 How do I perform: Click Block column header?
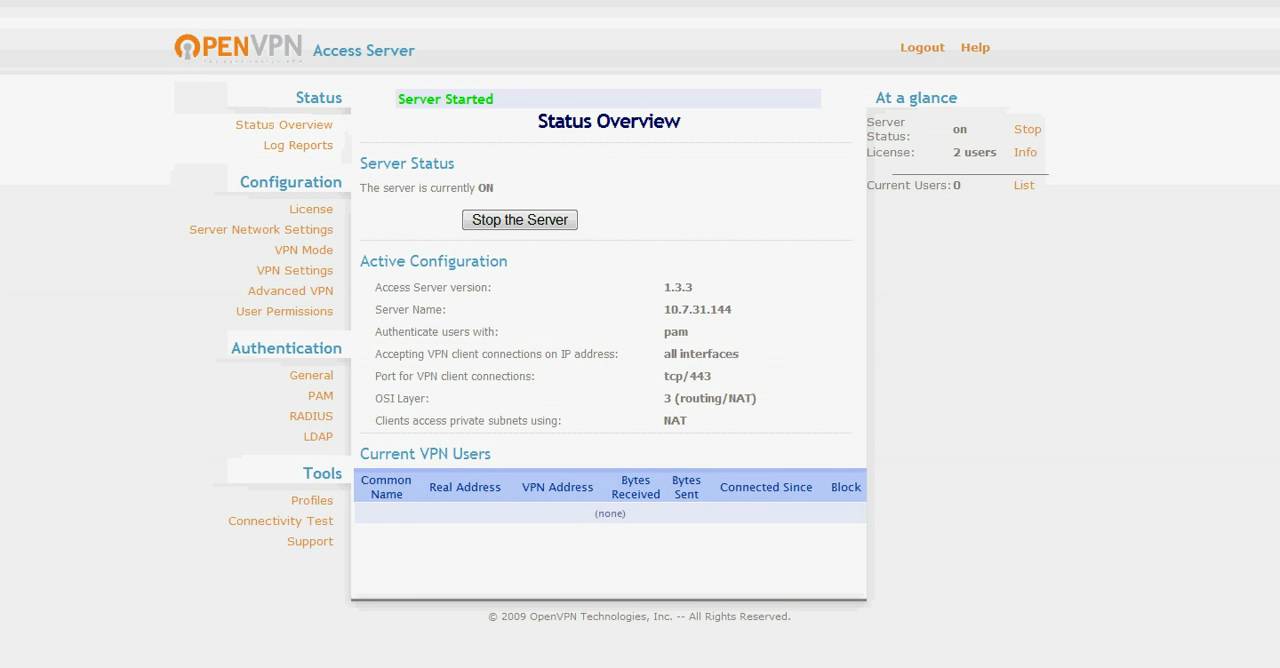tap(846, 487)
